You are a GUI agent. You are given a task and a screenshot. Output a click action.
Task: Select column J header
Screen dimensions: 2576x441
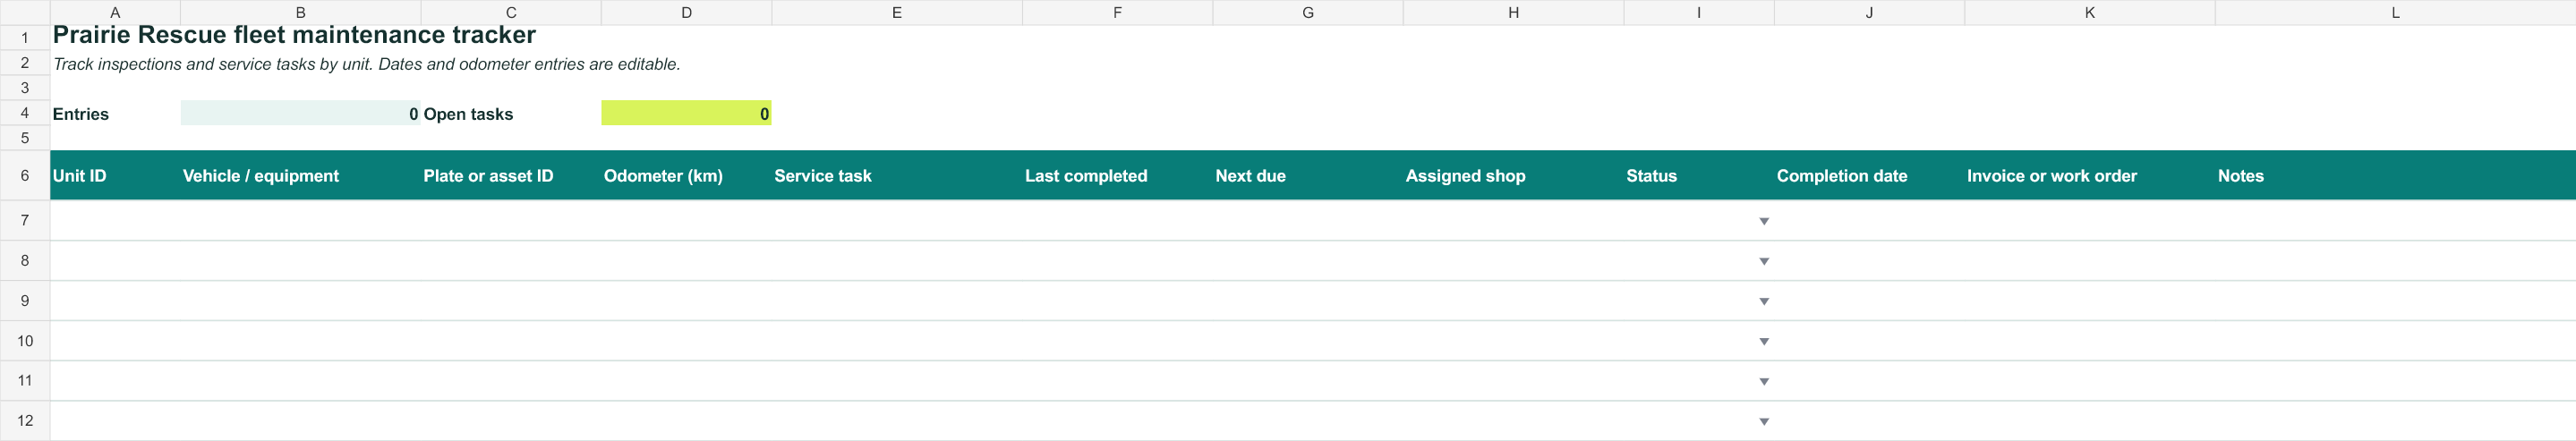[x=1869, y=12]
